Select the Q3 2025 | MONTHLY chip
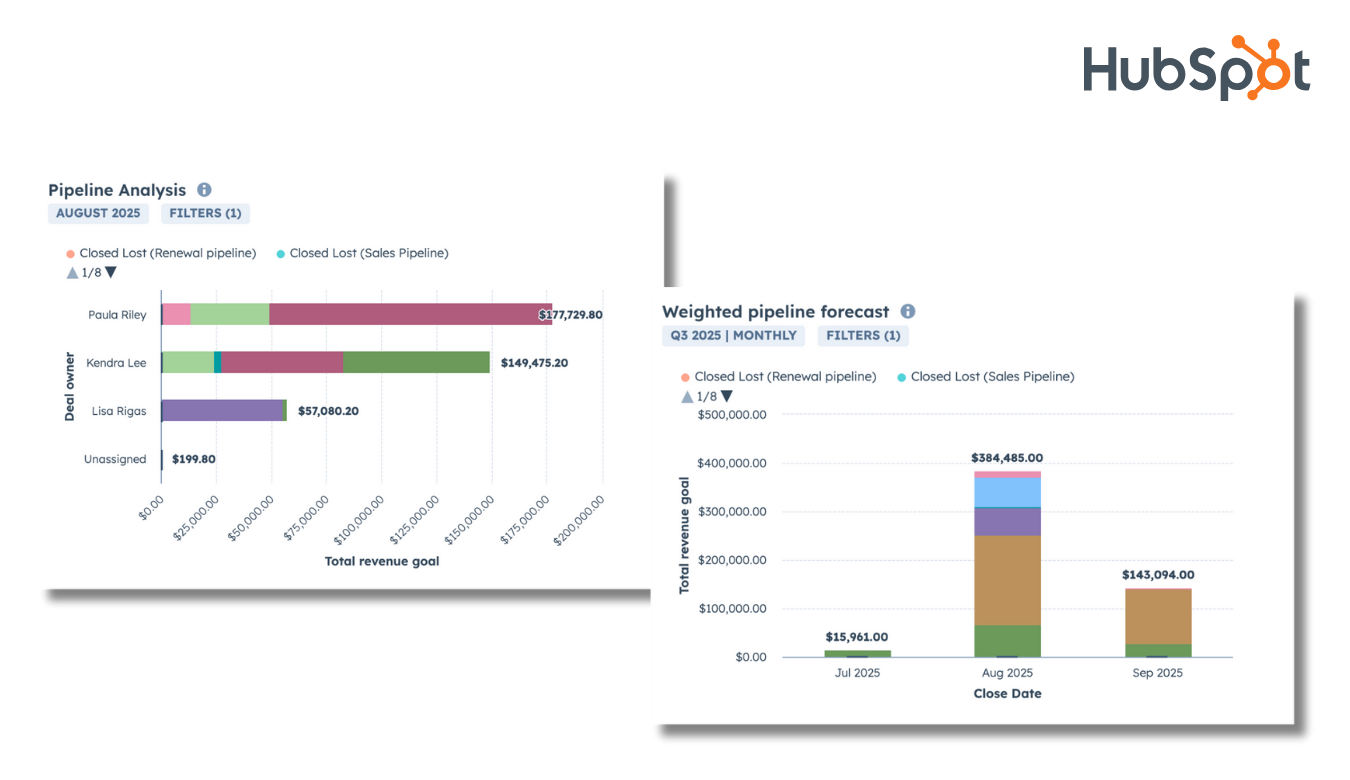The width and height of the screenshot is (1350, 780). (x=733, y=335)
